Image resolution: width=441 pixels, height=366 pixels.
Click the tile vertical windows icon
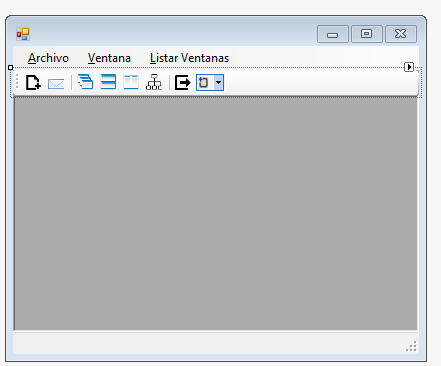(x=131, y=82)
